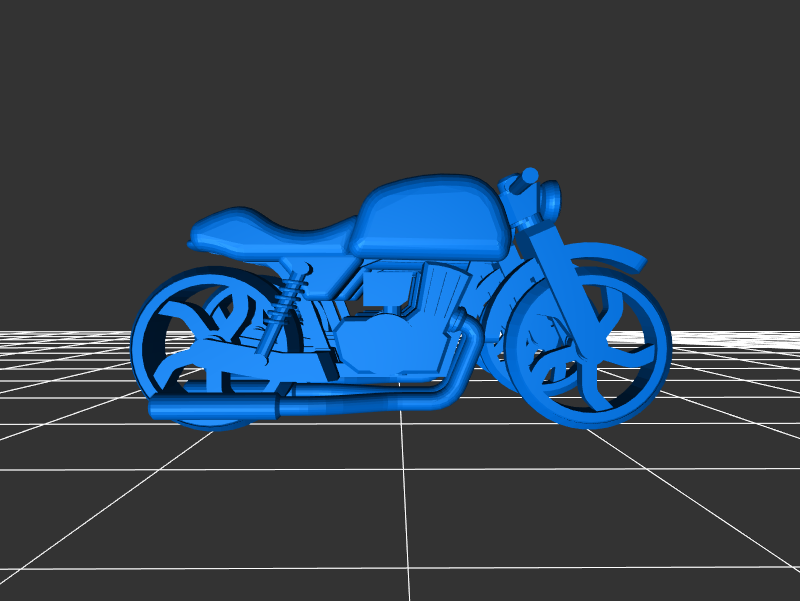Click the square side cover under the tank

pos(385,290)
